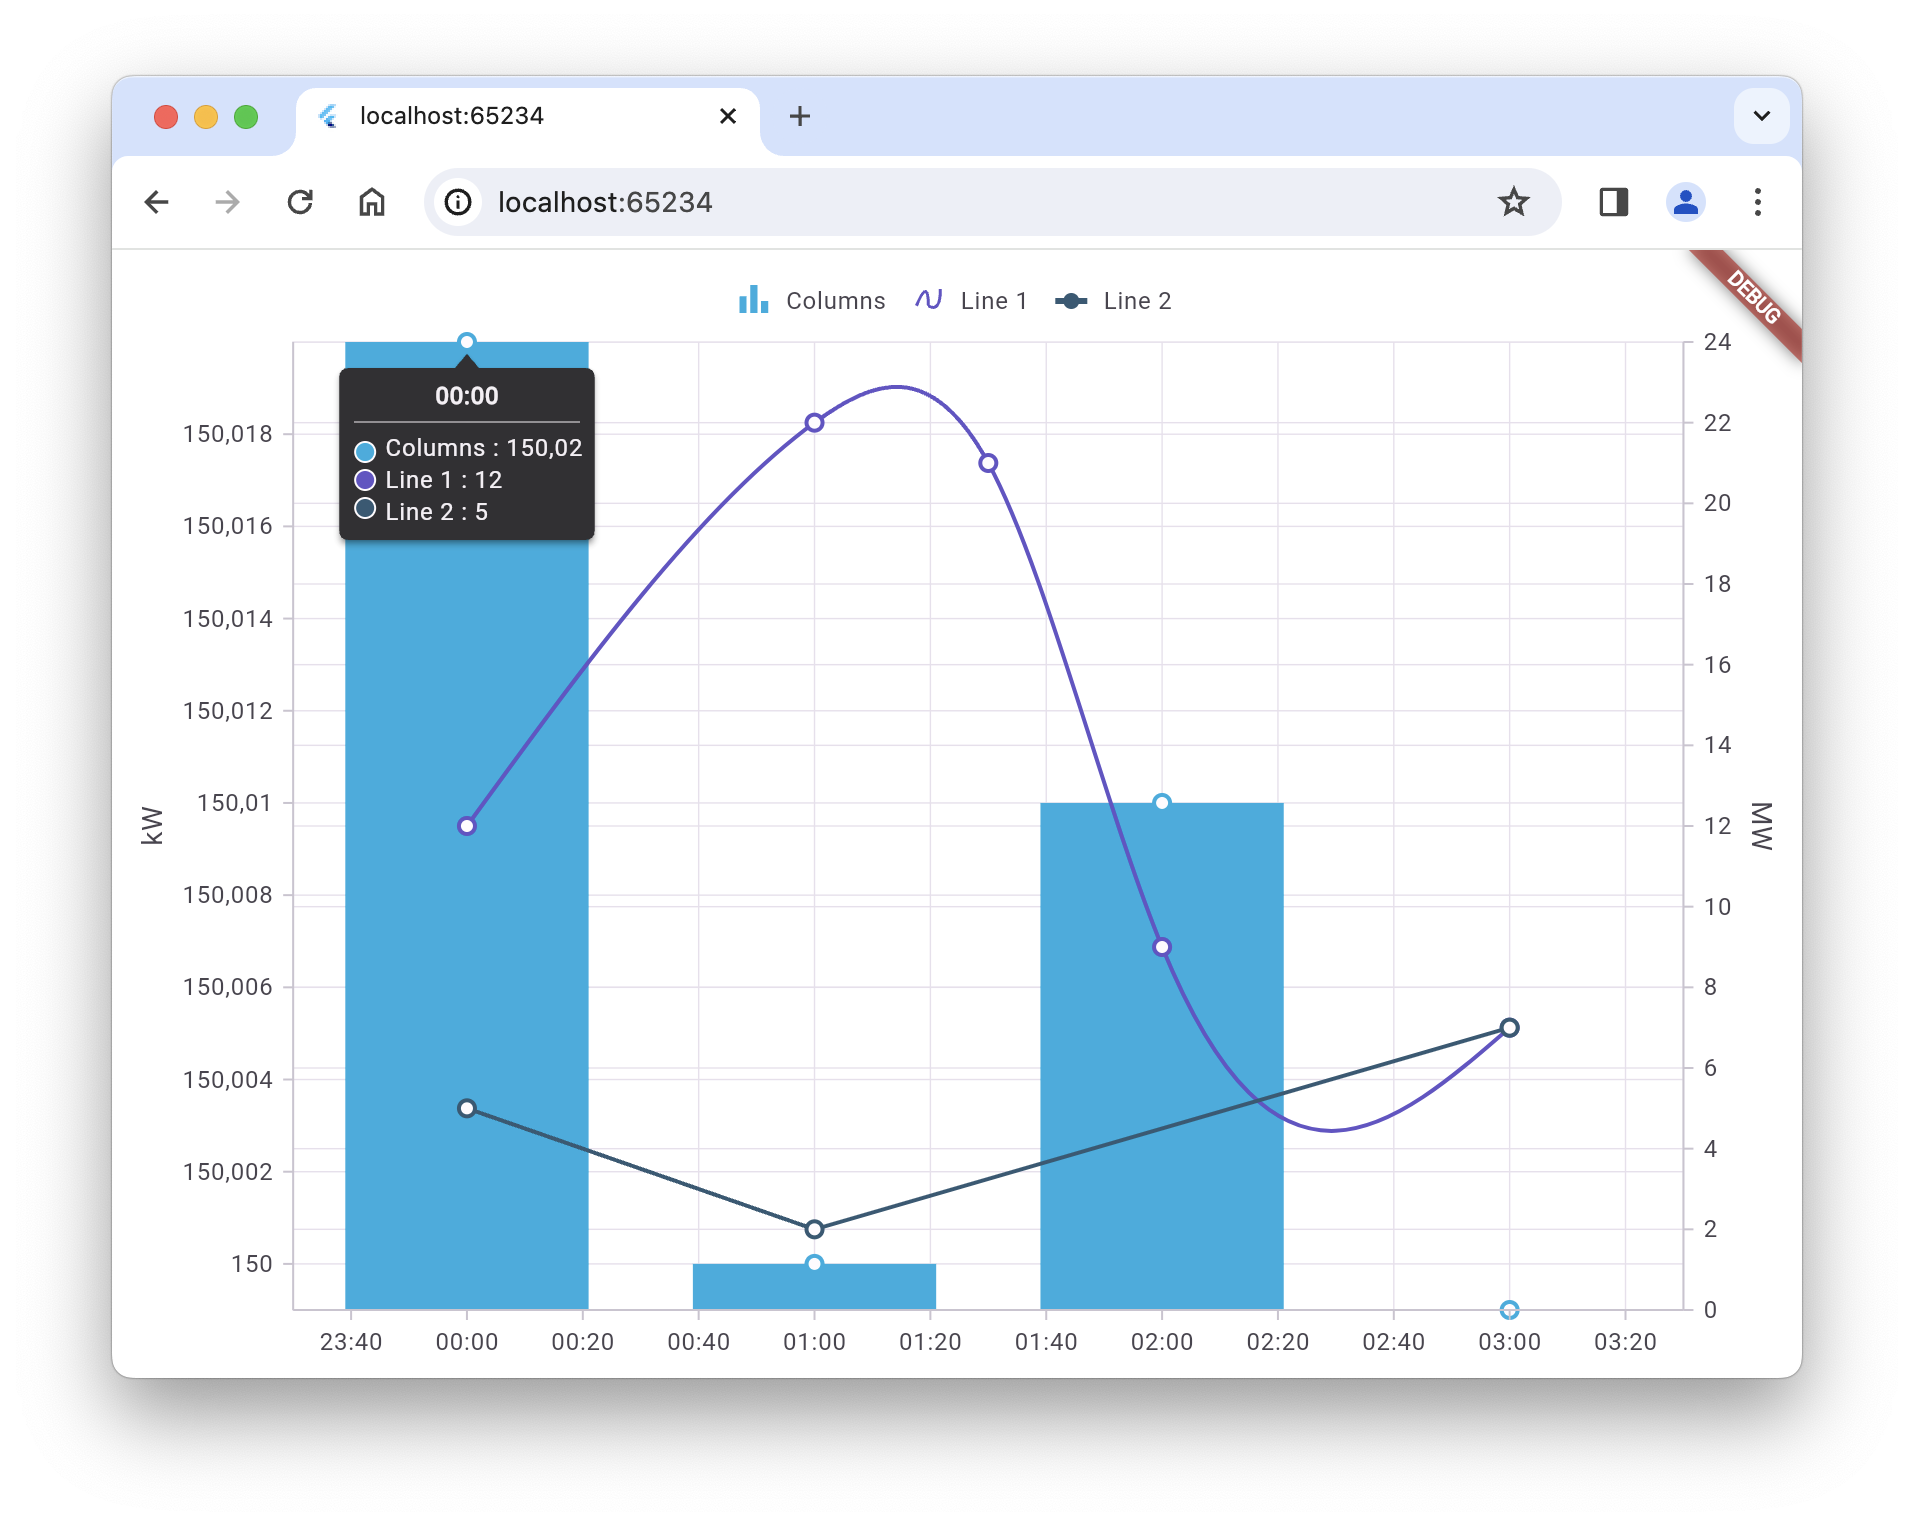Click the address bar URL field

point(900,202)
